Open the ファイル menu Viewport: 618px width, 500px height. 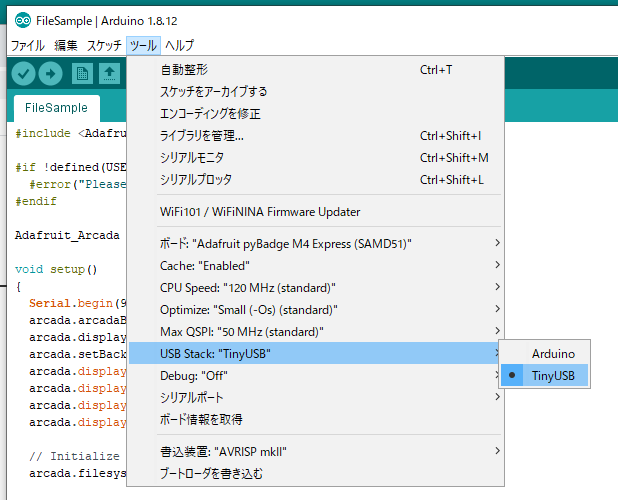click(27, 45)
